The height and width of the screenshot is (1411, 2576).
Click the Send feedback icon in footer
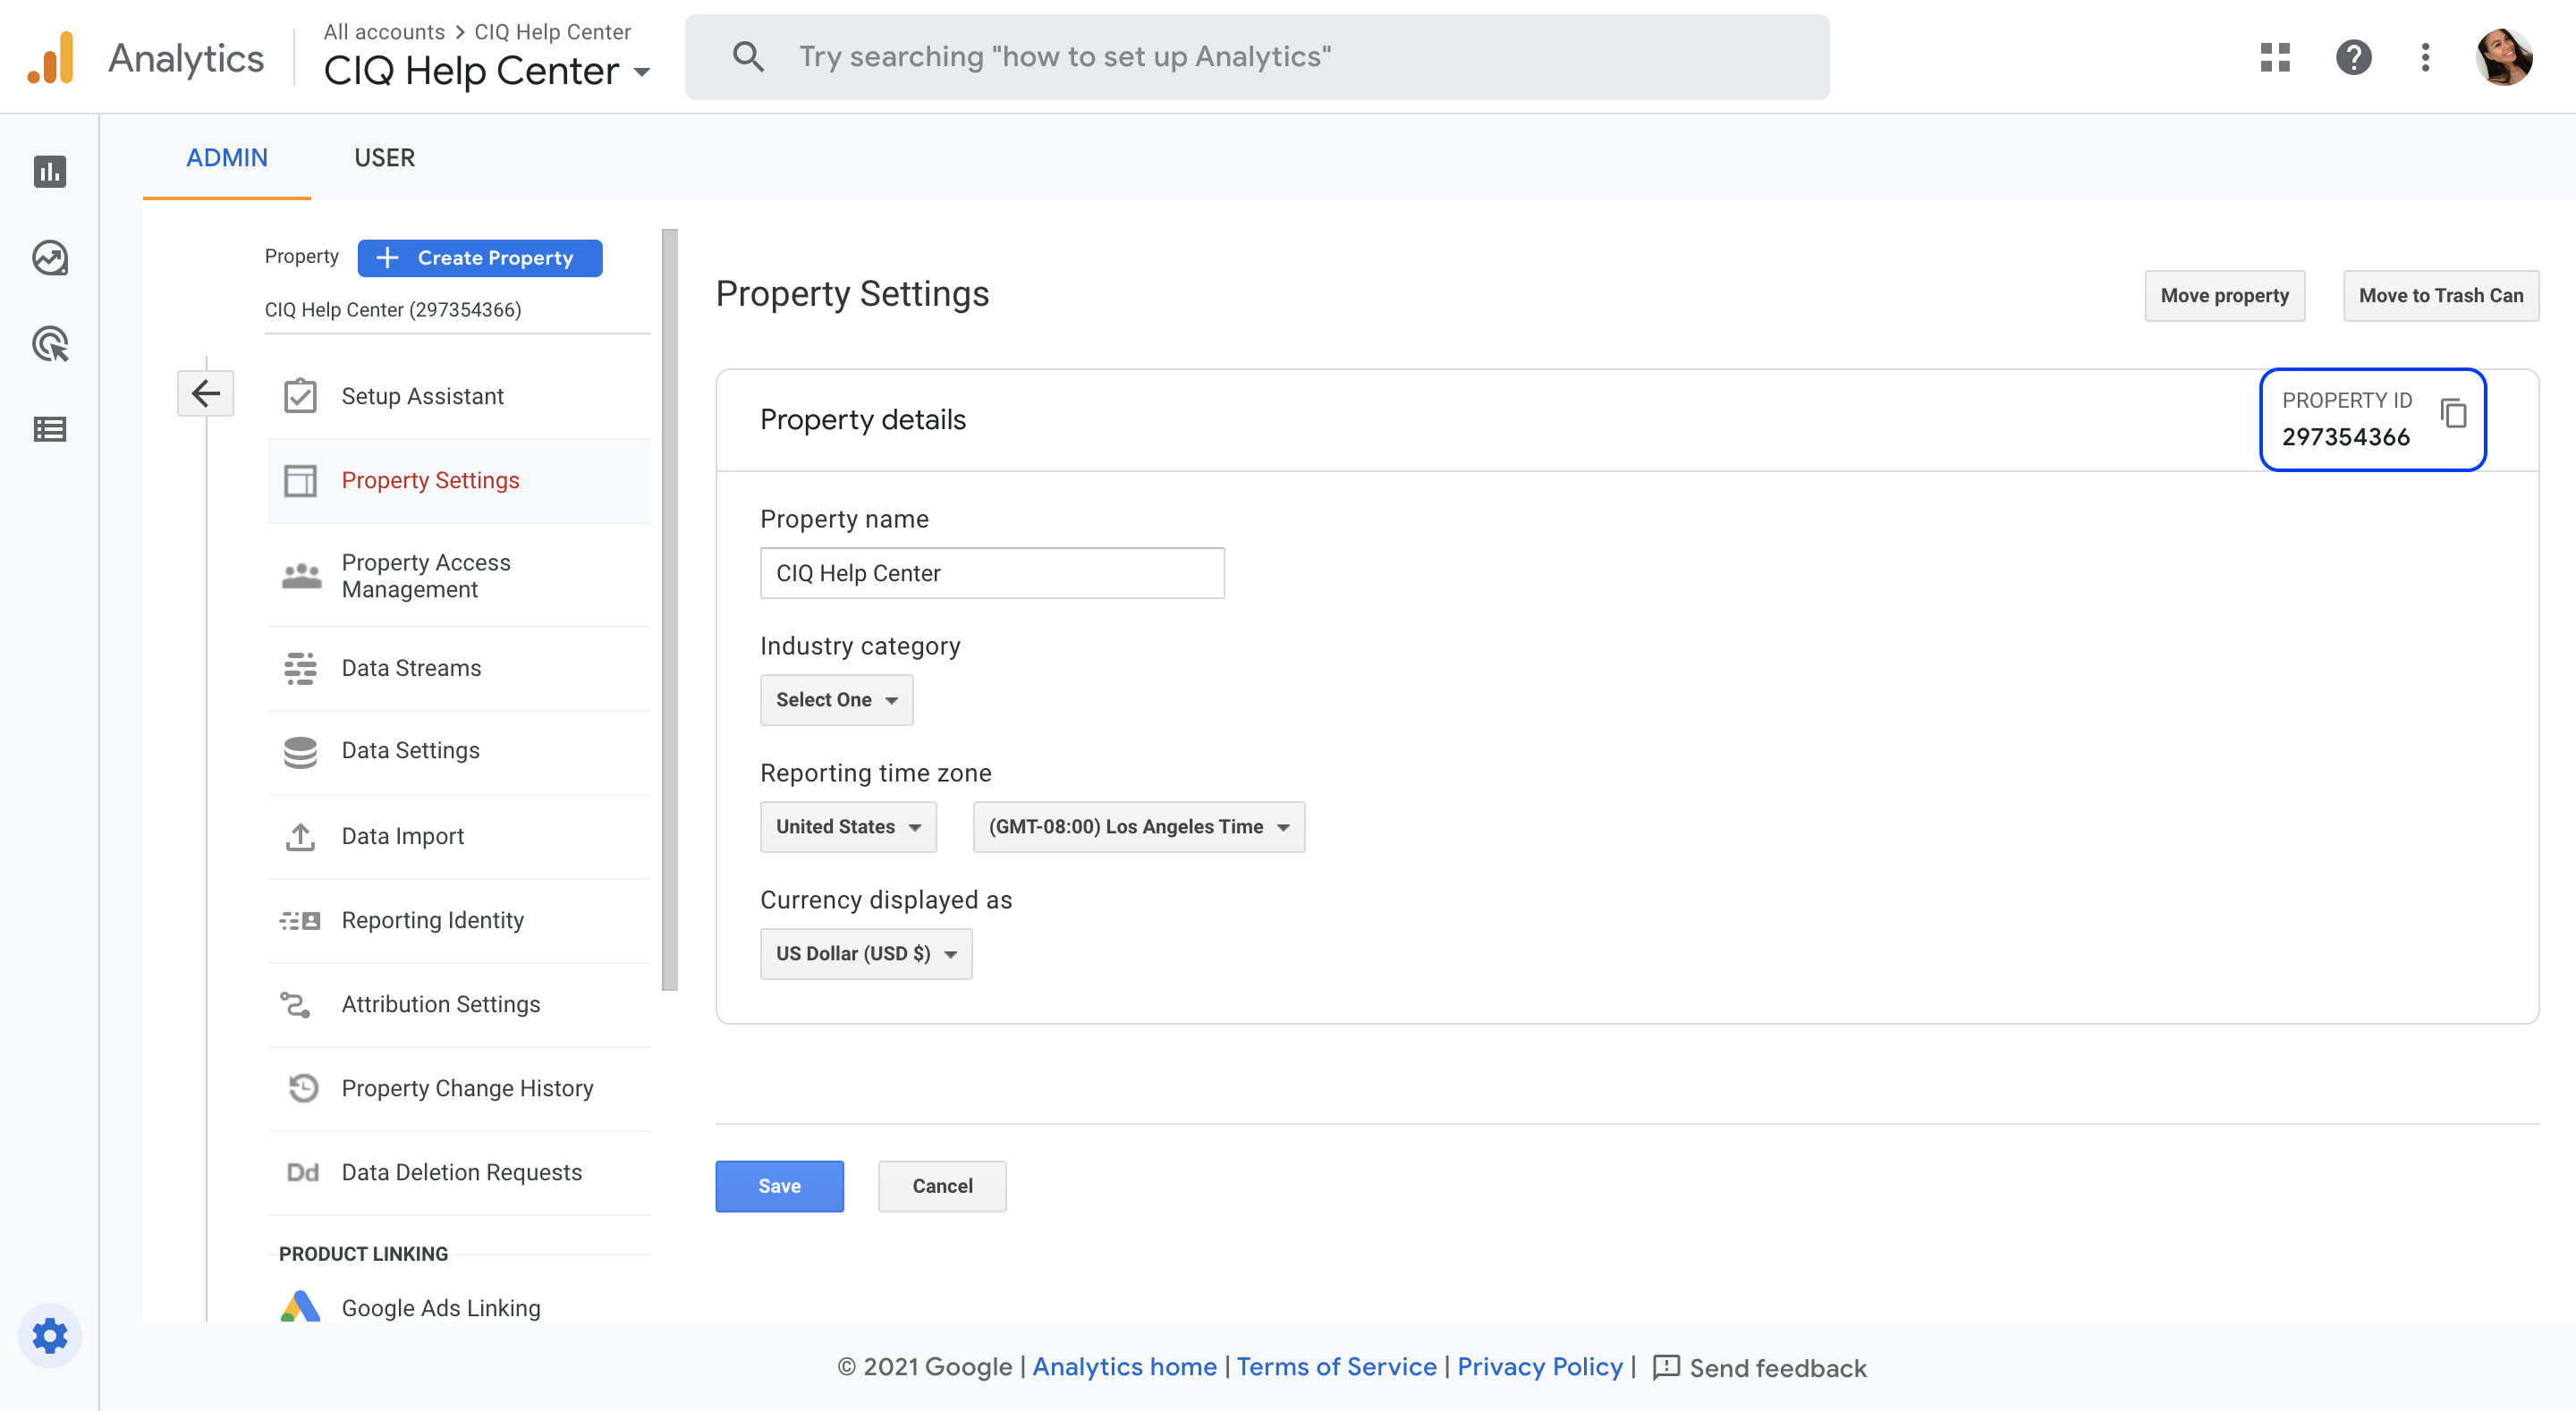tap(1666, 1367)
